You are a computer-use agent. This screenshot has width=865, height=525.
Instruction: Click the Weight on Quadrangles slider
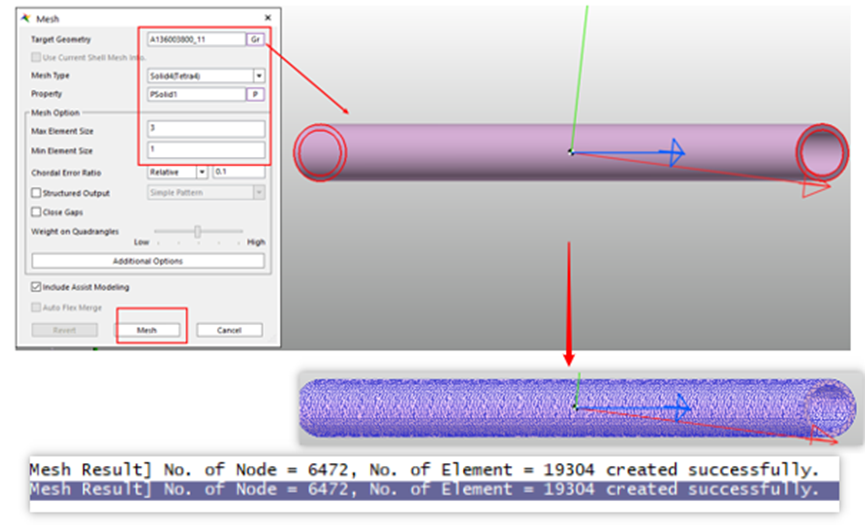[198, 232]
